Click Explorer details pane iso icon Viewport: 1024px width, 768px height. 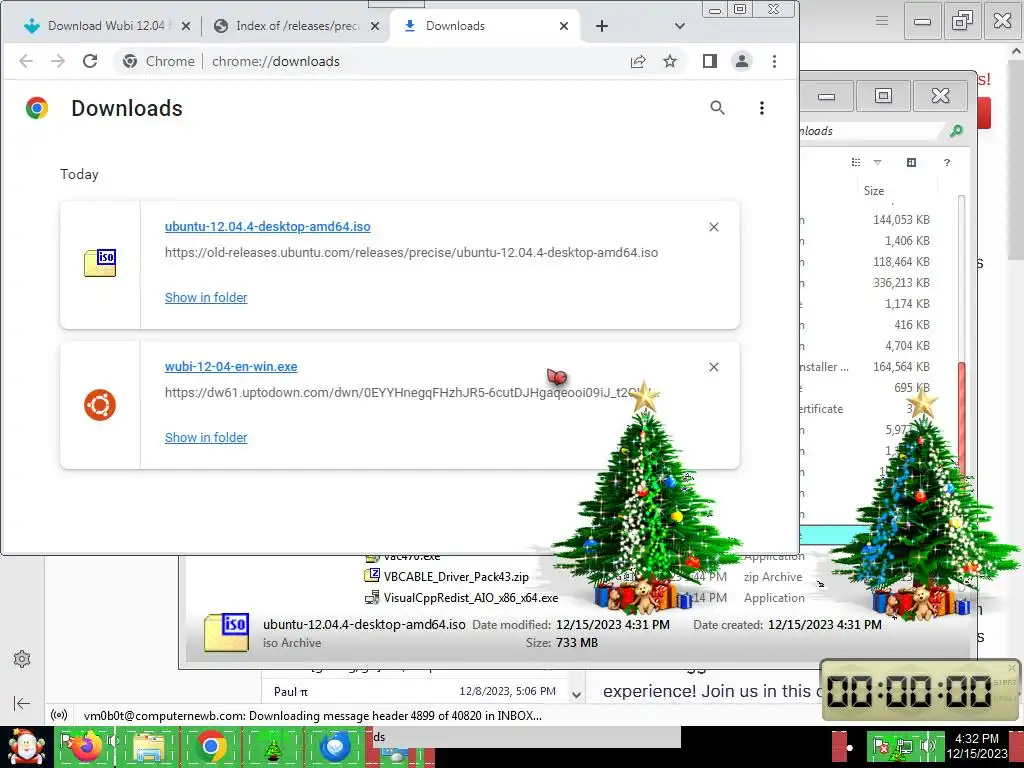227,632
